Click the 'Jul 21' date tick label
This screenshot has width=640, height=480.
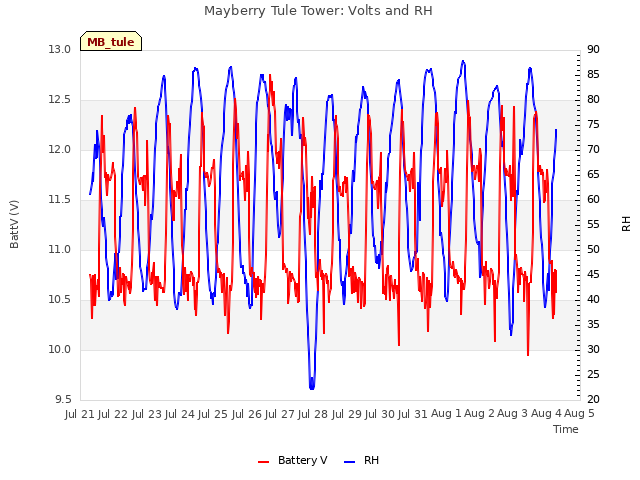[80, 414]
